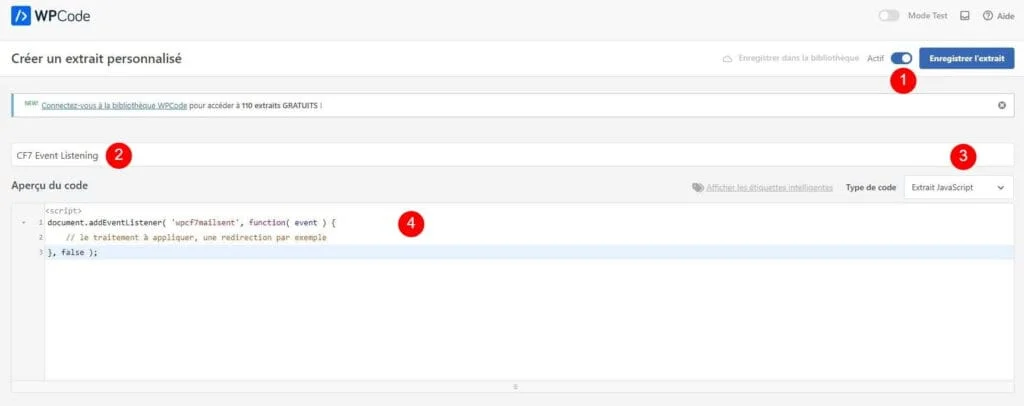Viewport: 1024px width, 406px height.
Task: Collapse code block at line 1
Action: [x=23, y=223]
